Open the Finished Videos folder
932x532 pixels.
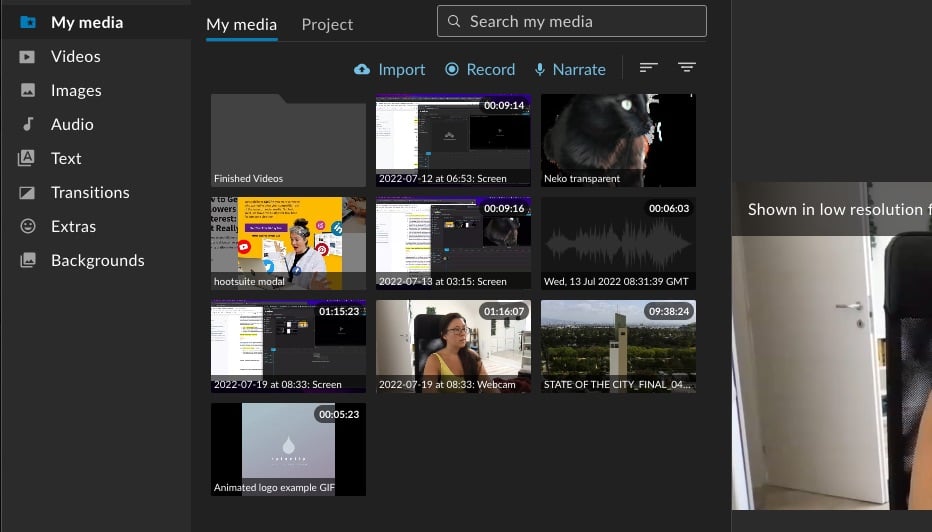coord(288,141)
